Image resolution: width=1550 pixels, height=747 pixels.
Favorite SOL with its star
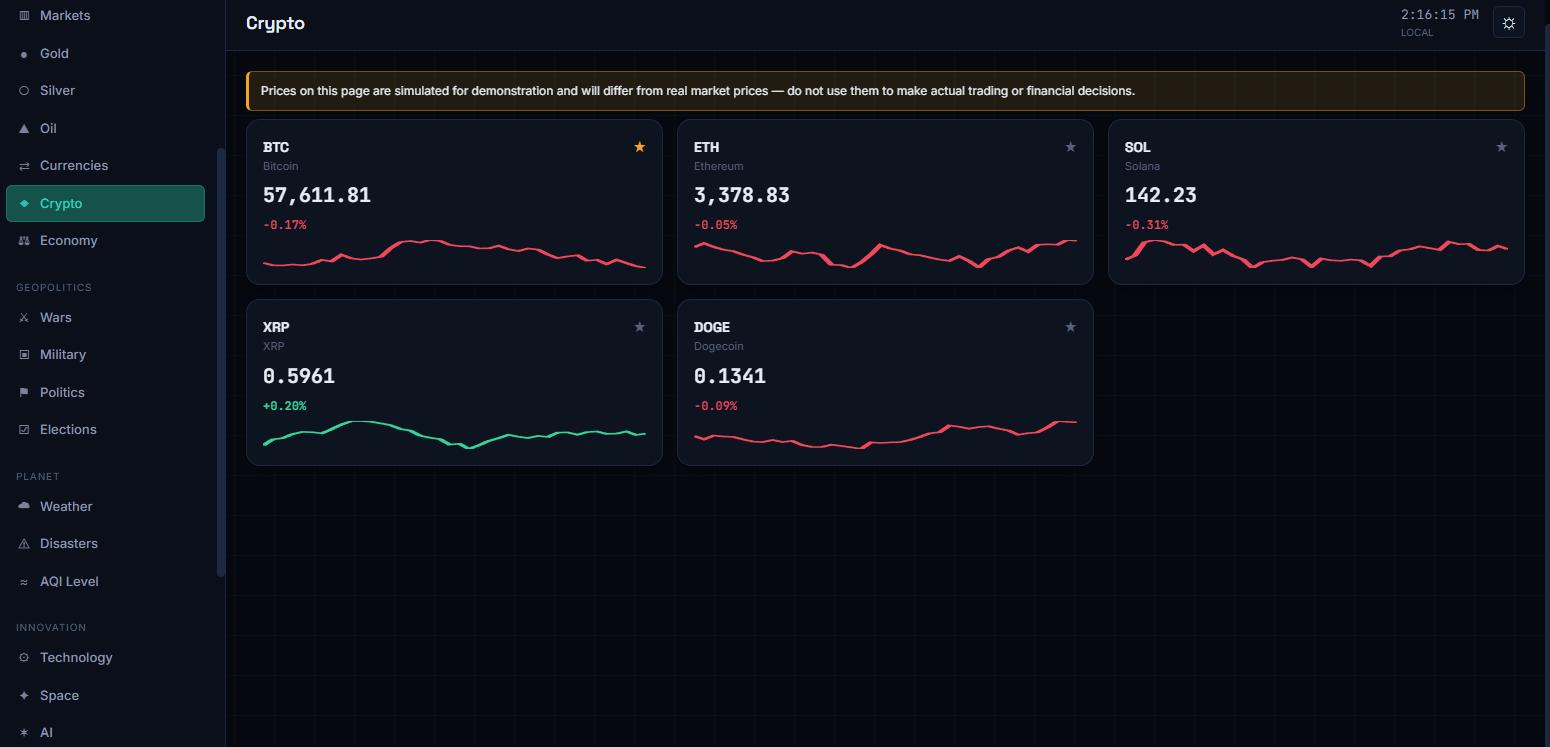click(x=1502, y=147)
